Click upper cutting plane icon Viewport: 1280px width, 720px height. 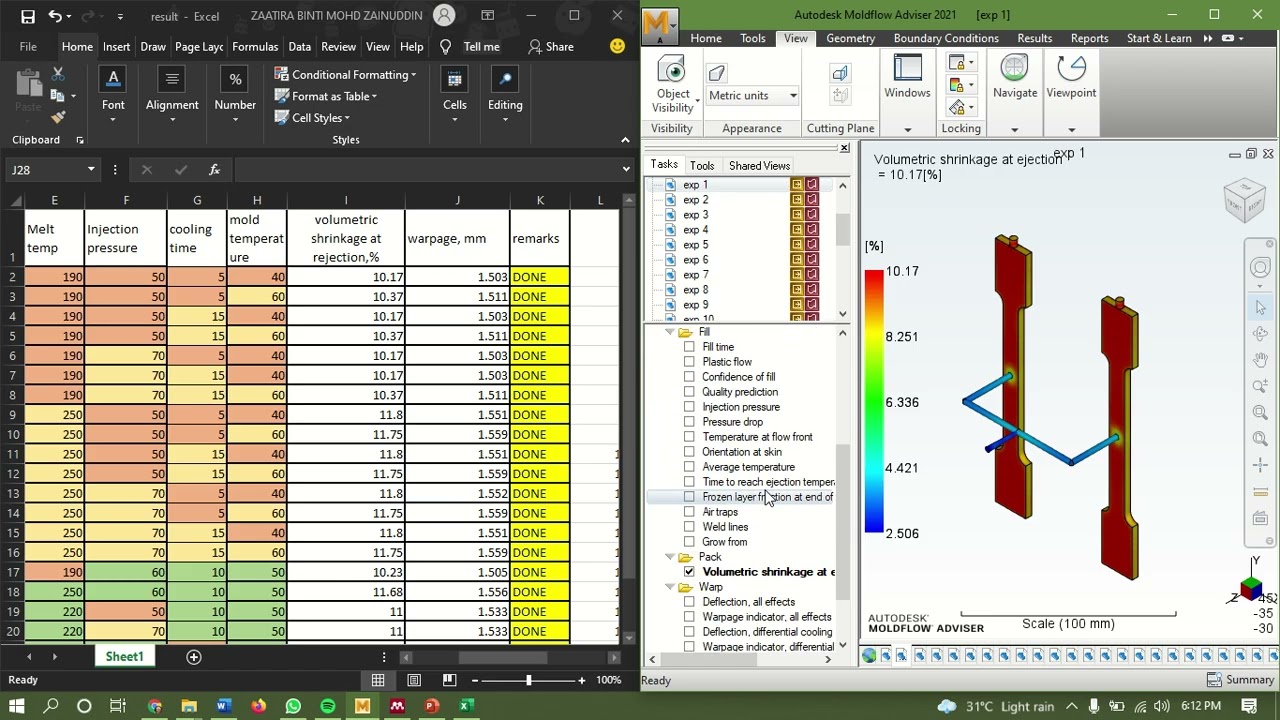(840, 73)
